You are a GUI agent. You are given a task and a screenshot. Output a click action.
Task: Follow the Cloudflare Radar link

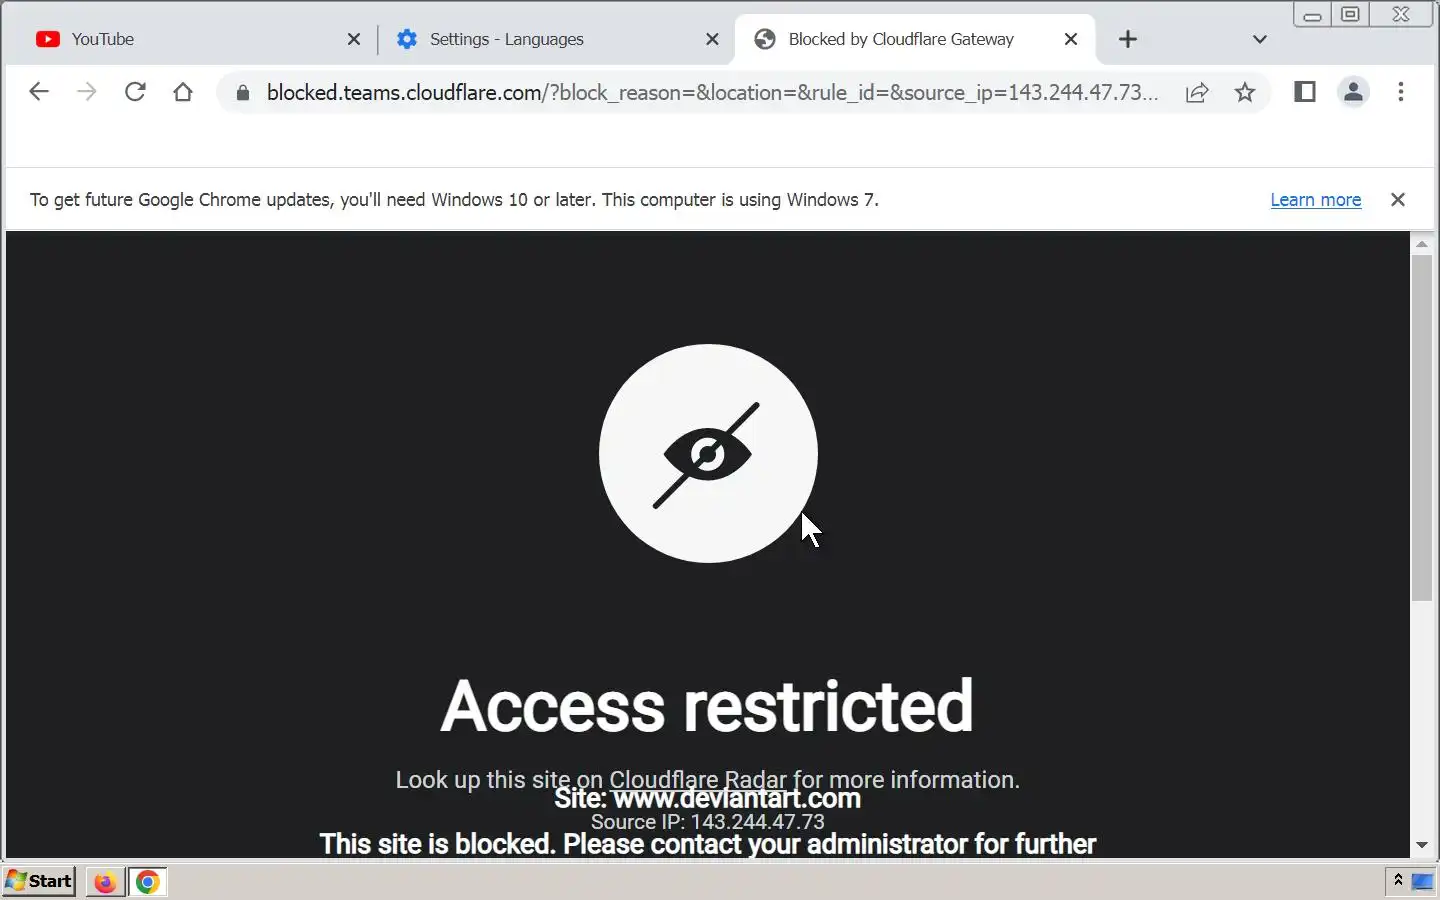698,780
